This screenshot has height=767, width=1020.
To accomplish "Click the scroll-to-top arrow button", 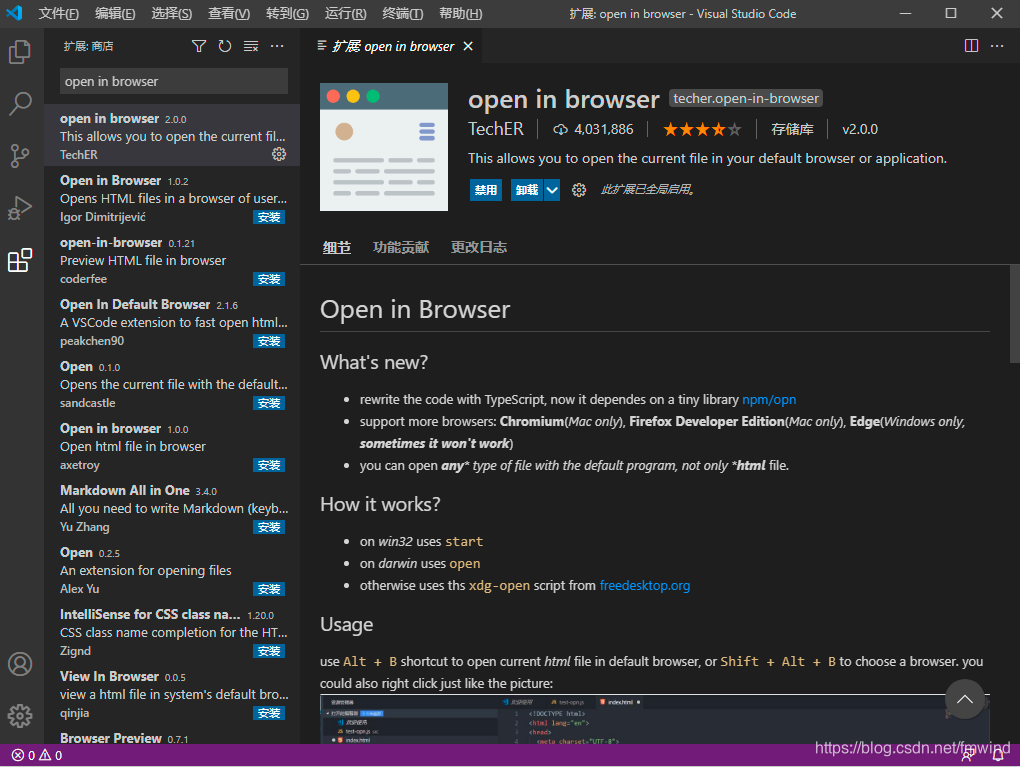I will 965,699.
